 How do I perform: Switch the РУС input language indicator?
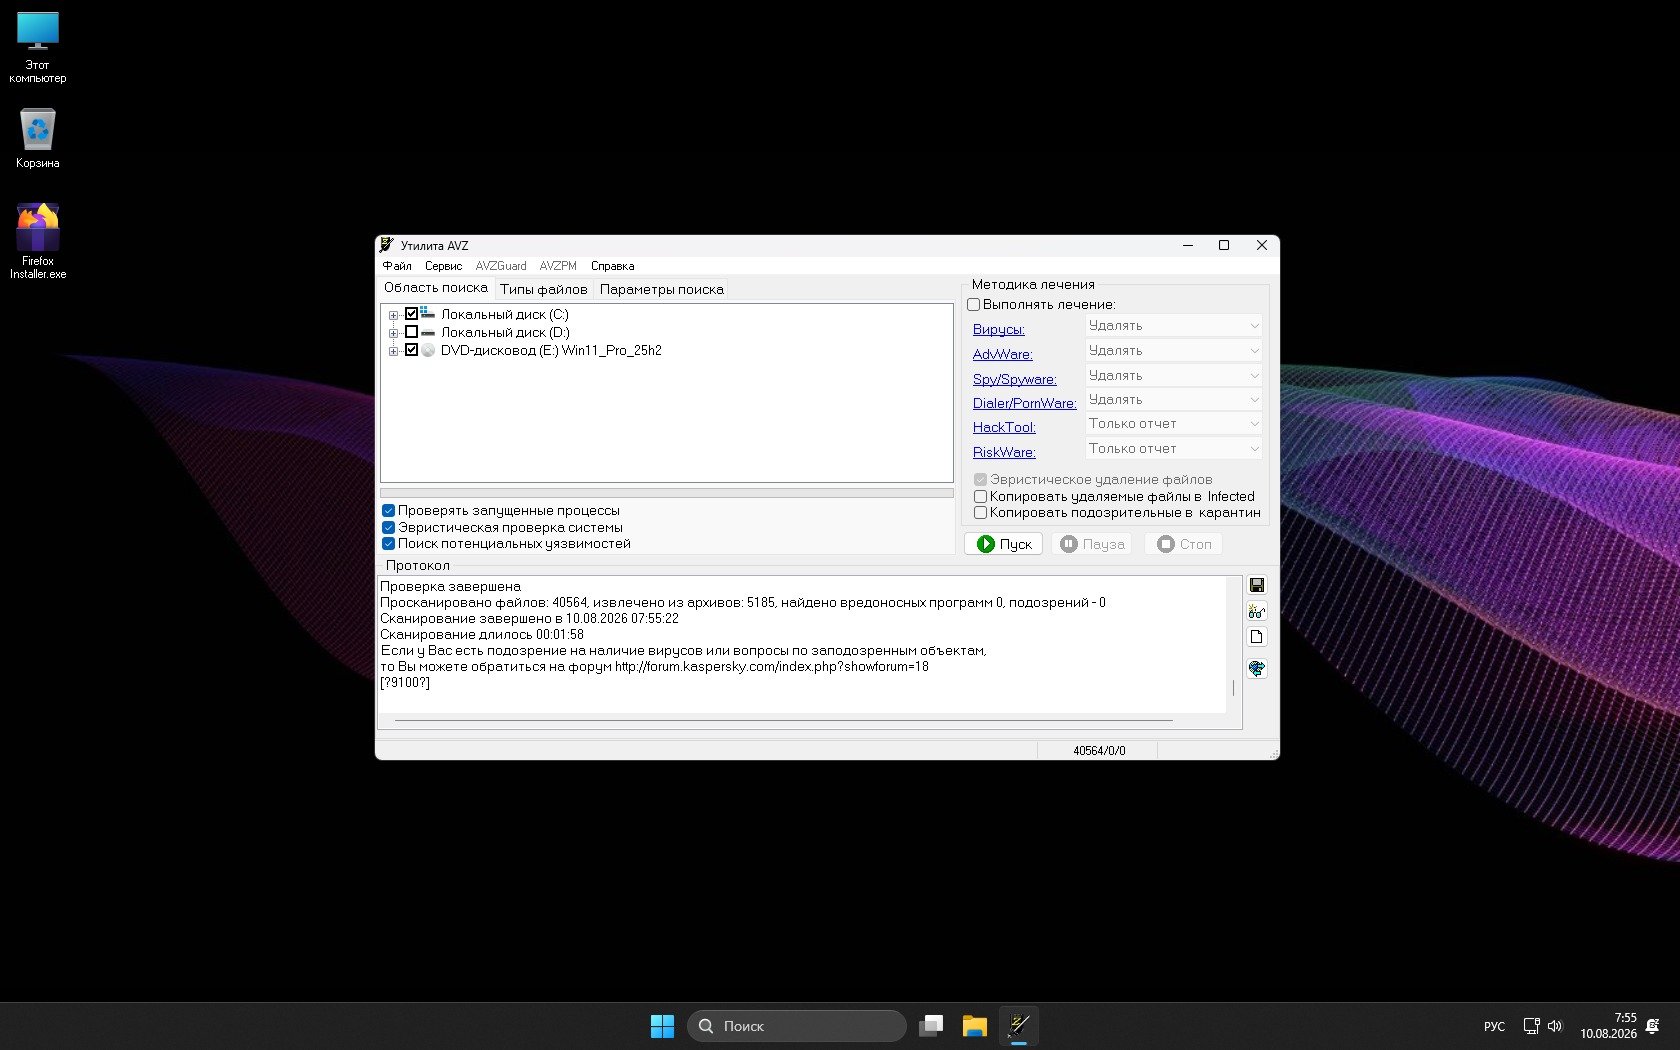pyautogui.click(x=1494, y=1027)
